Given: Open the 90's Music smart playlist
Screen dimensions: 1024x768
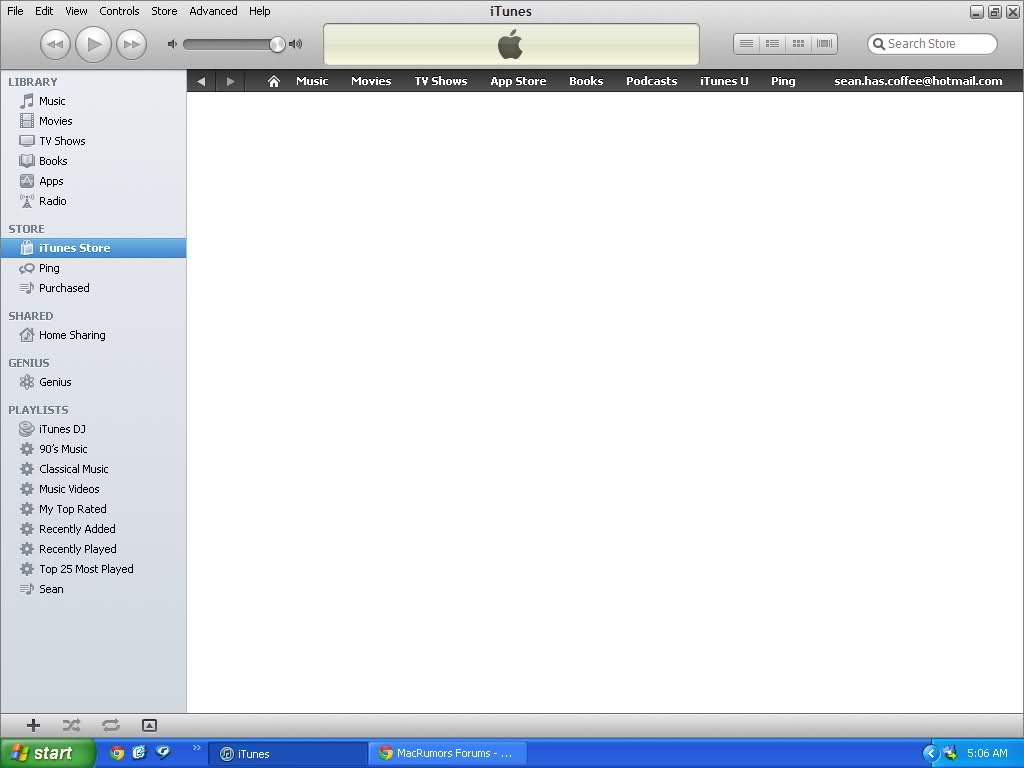Looking at the screenshot, I should [x=93, y=449].
